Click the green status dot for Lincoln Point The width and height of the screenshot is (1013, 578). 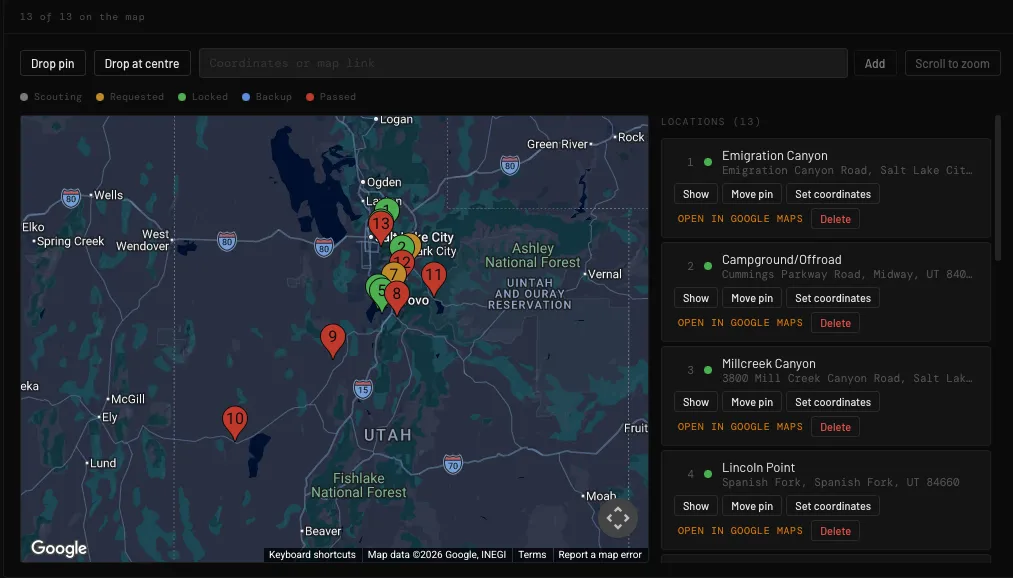click(708, 474)
